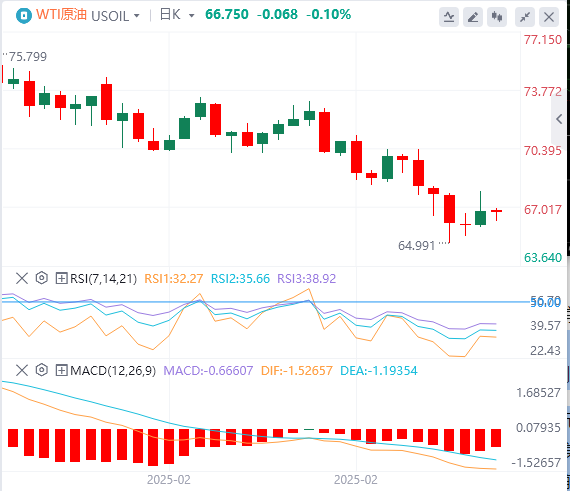Close the chart window with X

(549, 17)
